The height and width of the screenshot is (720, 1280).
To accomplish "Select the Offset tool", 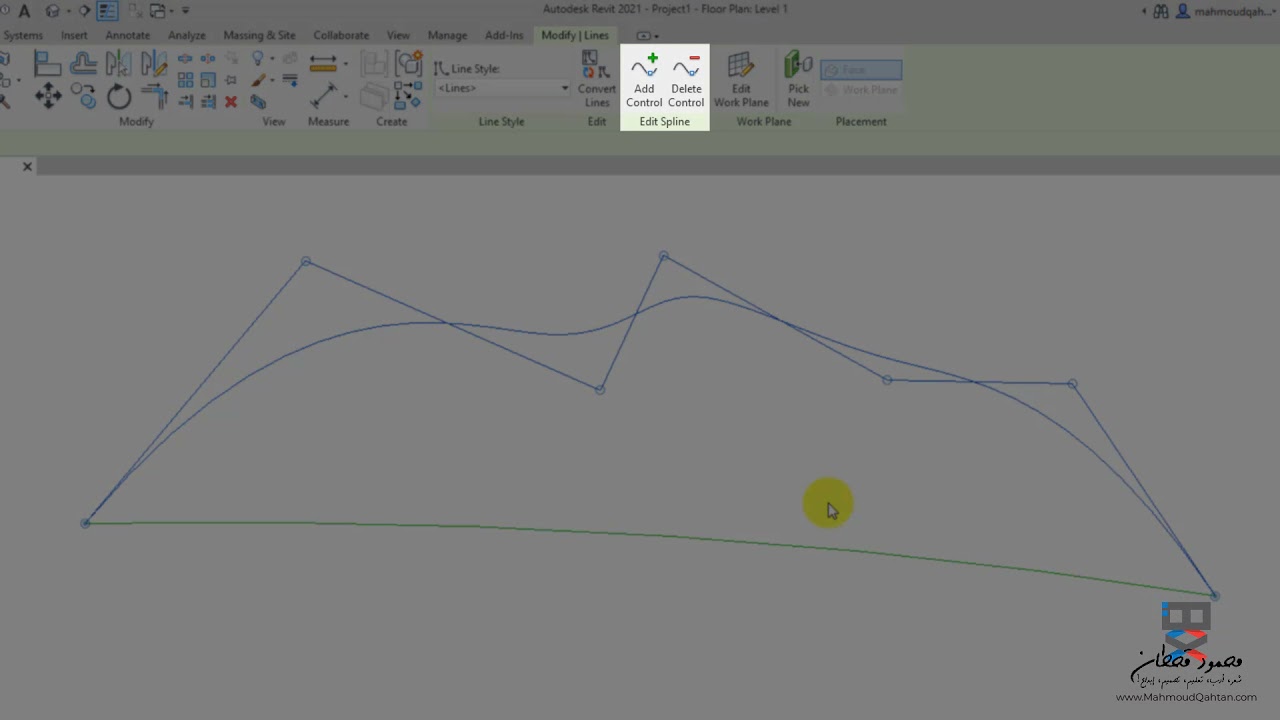I will [84, 63].
